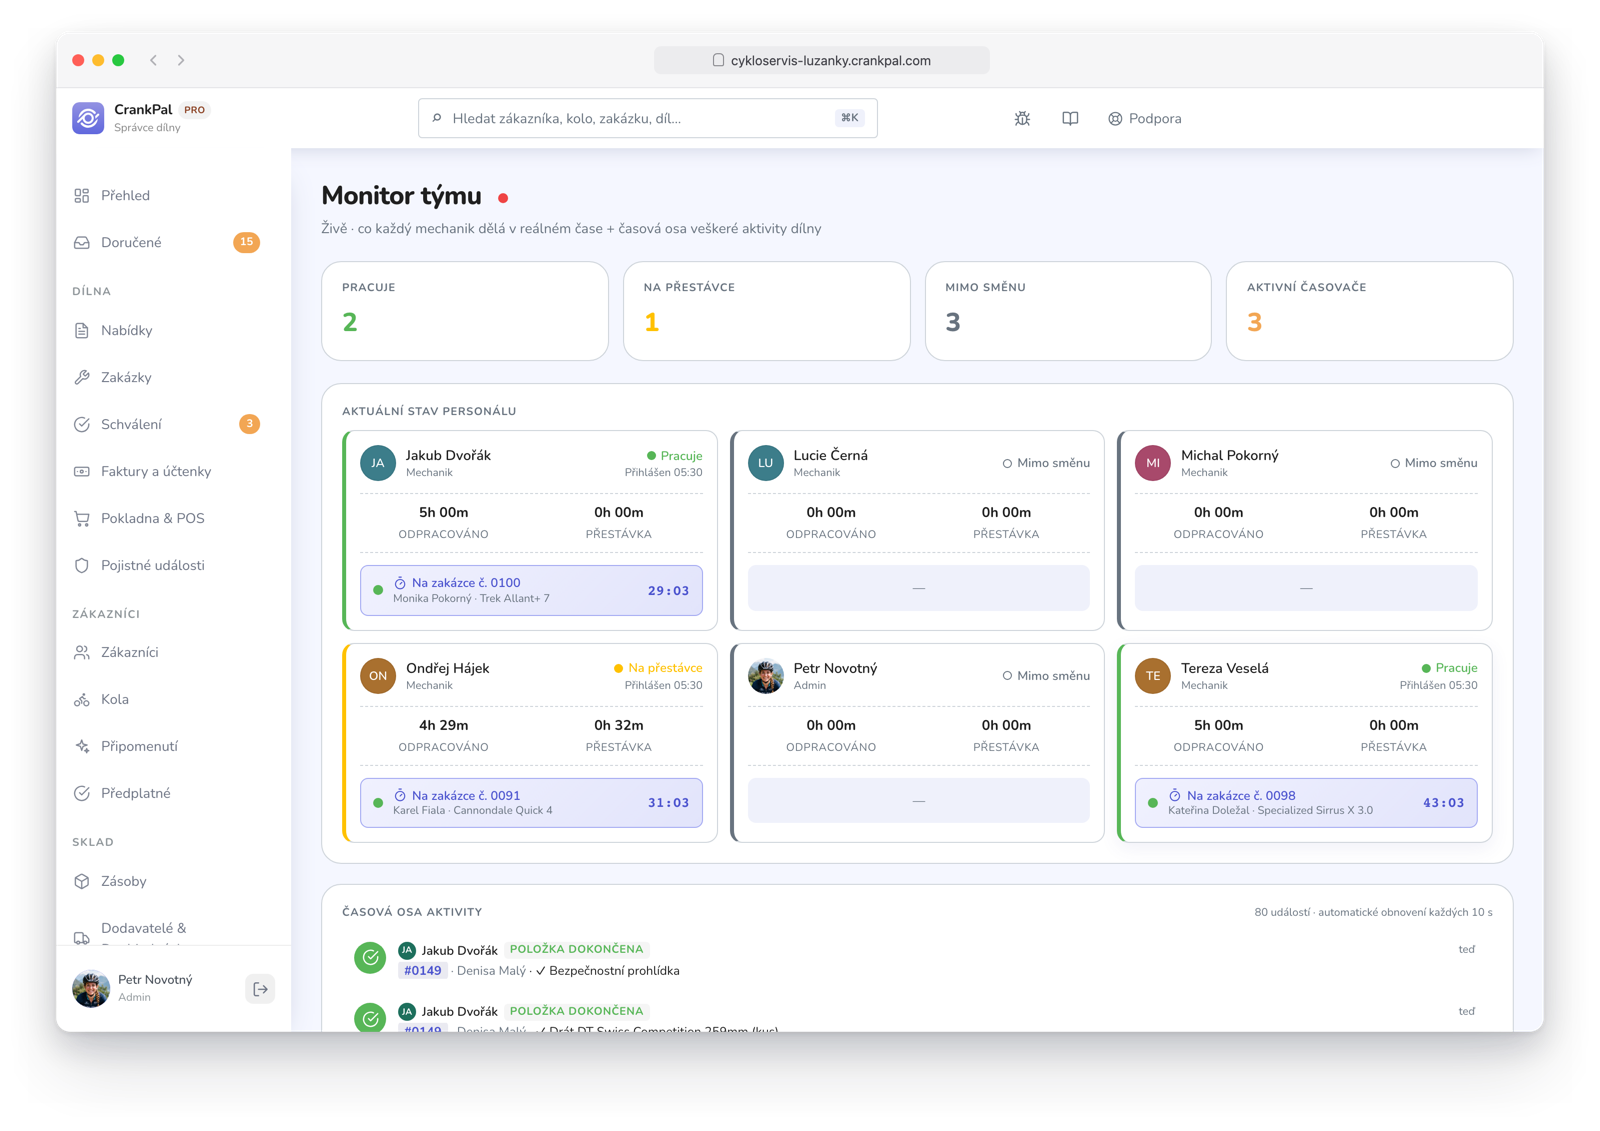Click the search field Hledat zákazníka
The height and width of the screenshot is (1131, 1600).
coord(648,118)
